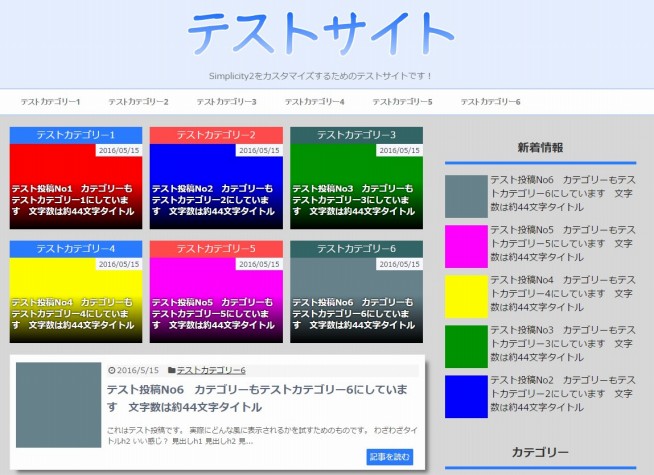Screen dimensions: 654x475
Task: Go to テストカテゴリー4 in navigation bar
Action: [x=314, y=102]
